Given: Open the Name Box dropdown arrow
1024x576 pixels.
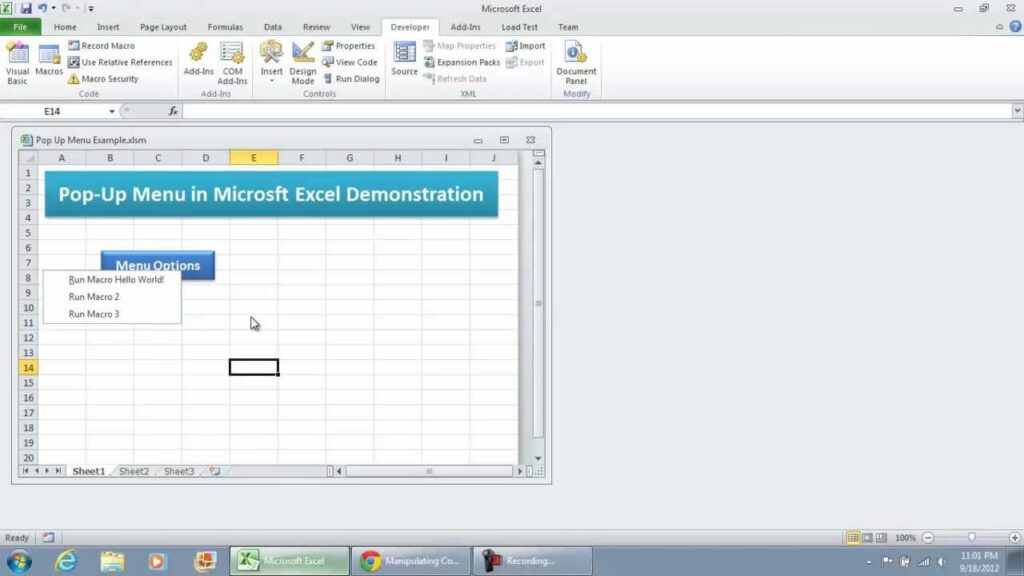Looking at the screenshot, I should click(x=112, y=112).
